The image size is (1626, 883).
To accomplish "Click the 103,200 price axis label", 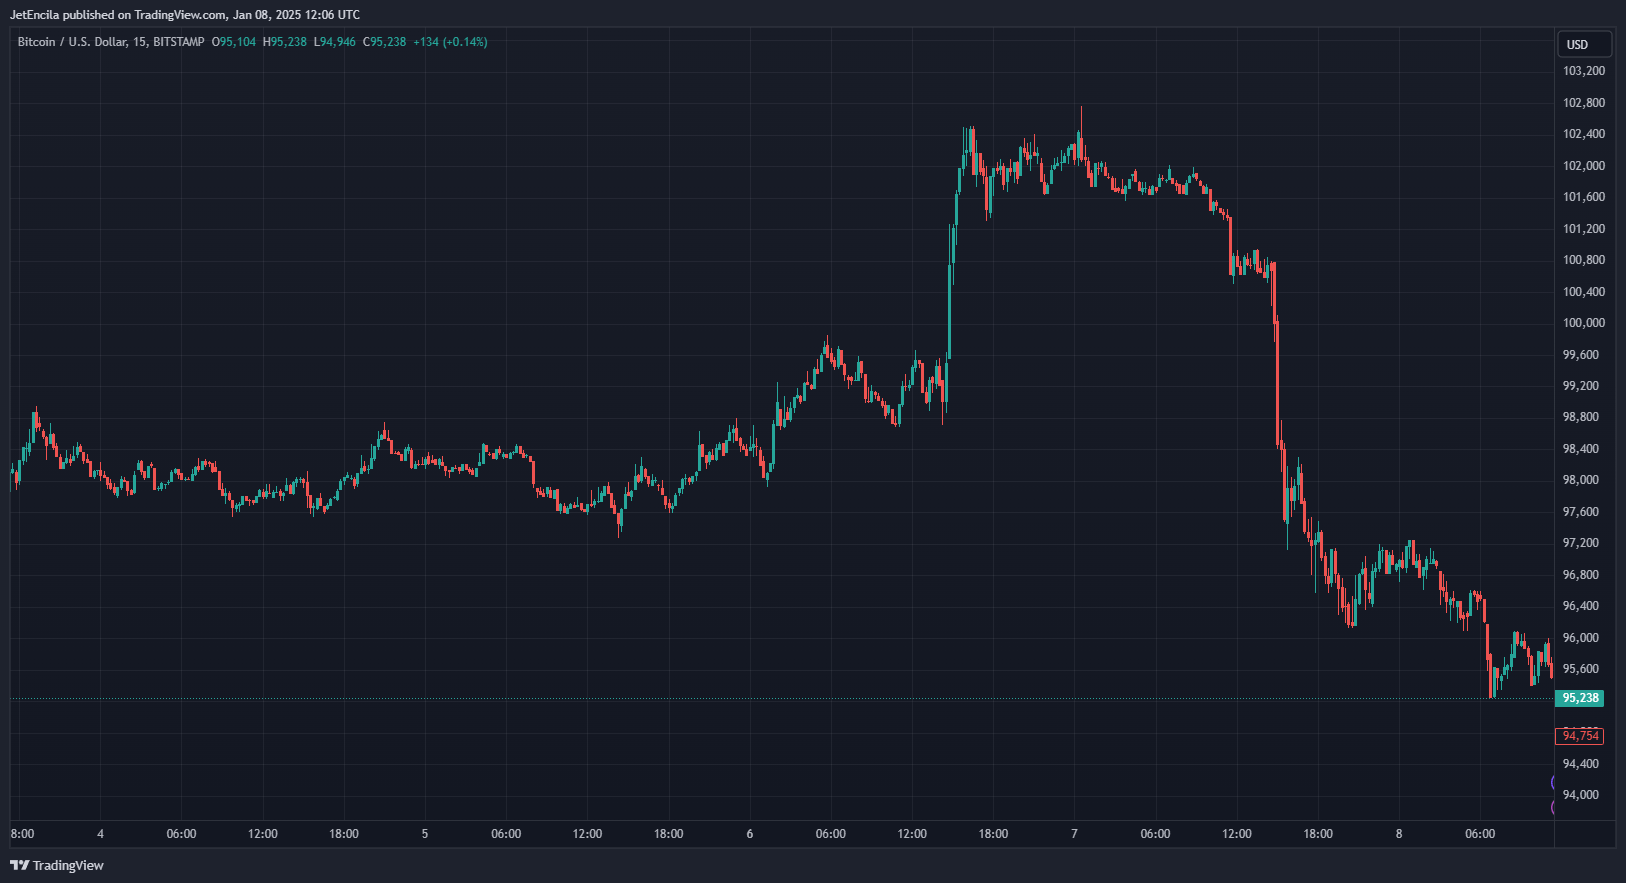I will click(x=1584, y=71).
